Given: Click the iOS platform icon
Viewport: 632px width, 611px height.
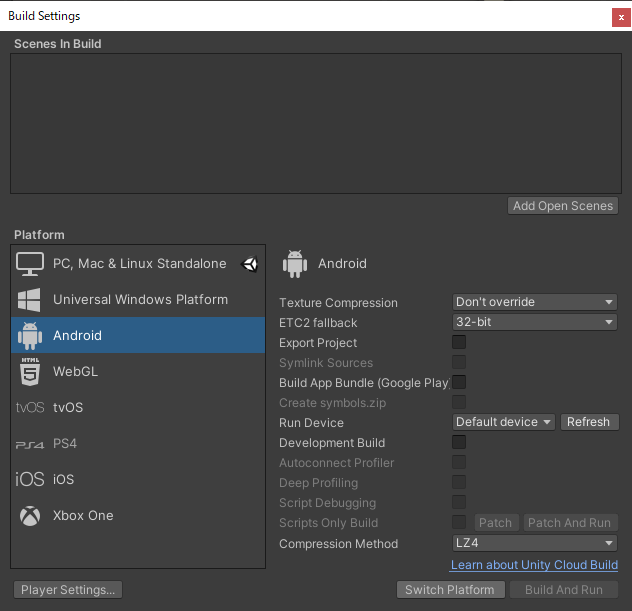Looking at the screenshot, I should 30,479.
